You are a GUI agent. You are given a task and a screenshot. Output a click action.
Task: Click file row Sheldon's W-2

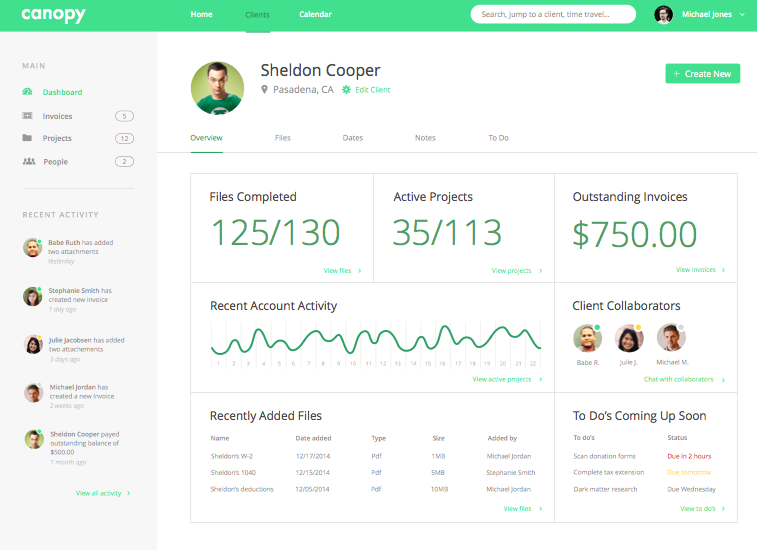[x=373, y=456]
